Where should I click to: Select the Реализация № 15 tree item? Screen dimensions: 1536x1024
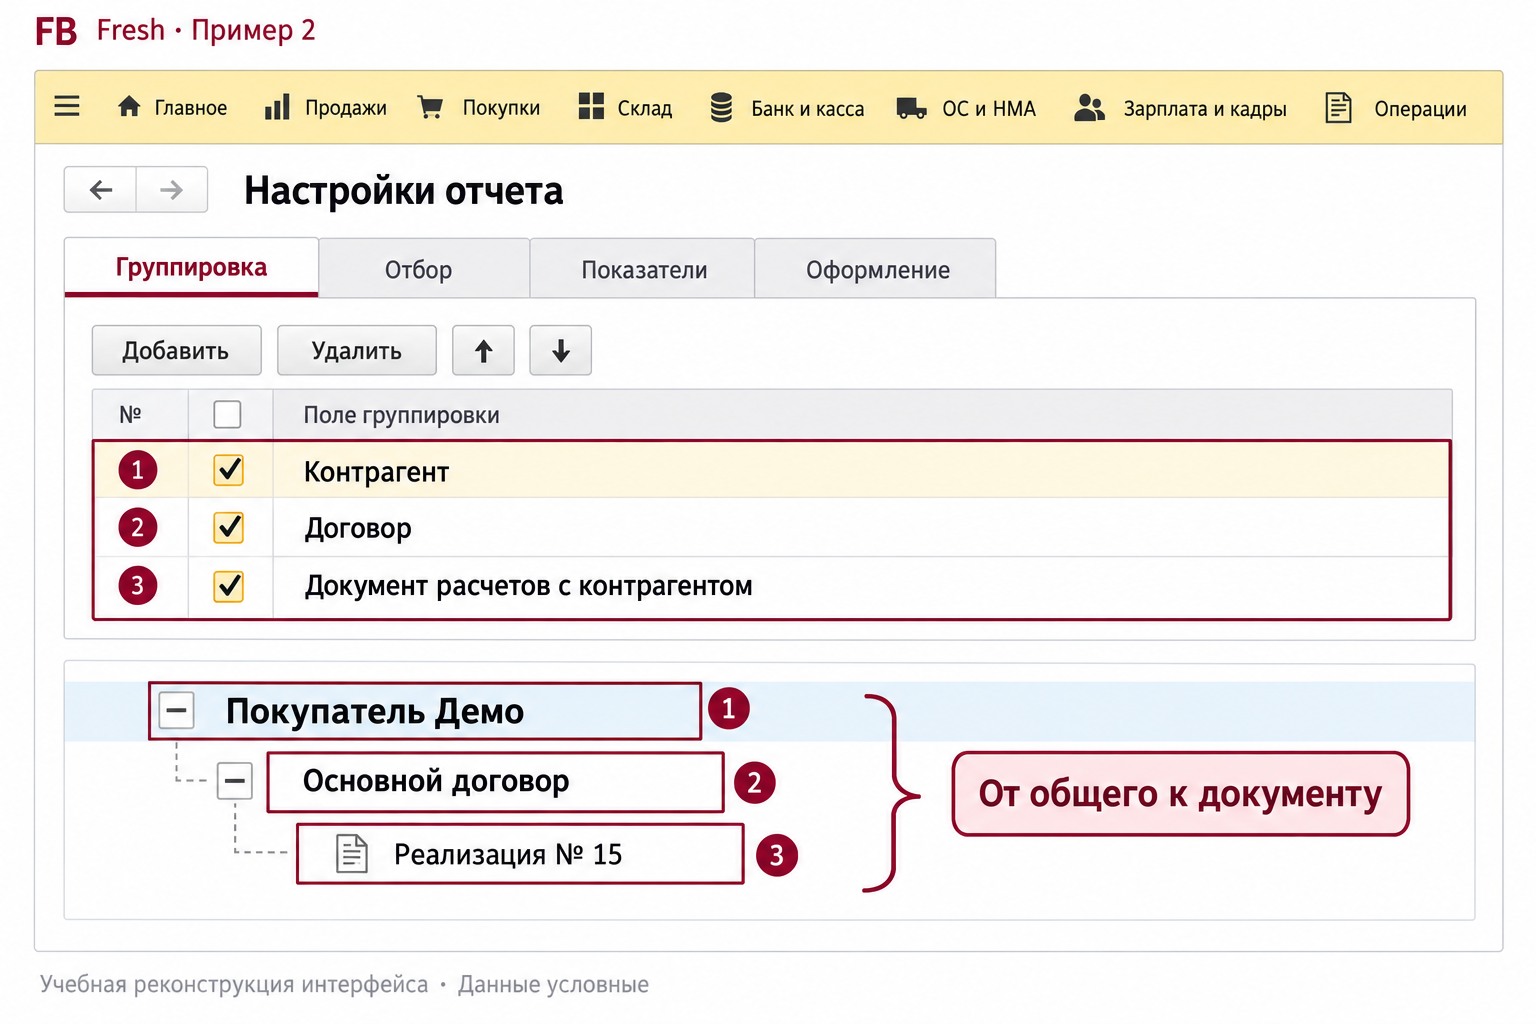pyautogui.click(x=520, y=854)
